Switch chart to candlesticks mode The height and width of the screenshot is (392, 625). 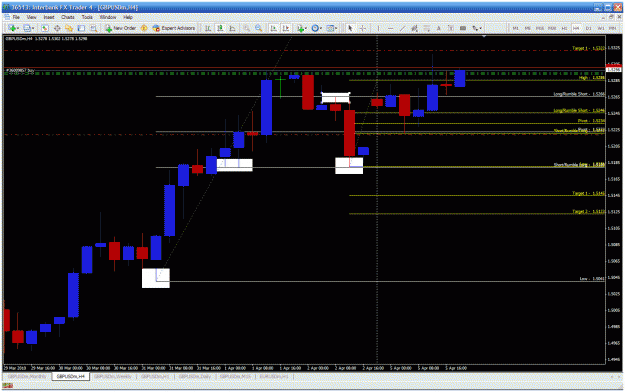[x=220, y=28]
